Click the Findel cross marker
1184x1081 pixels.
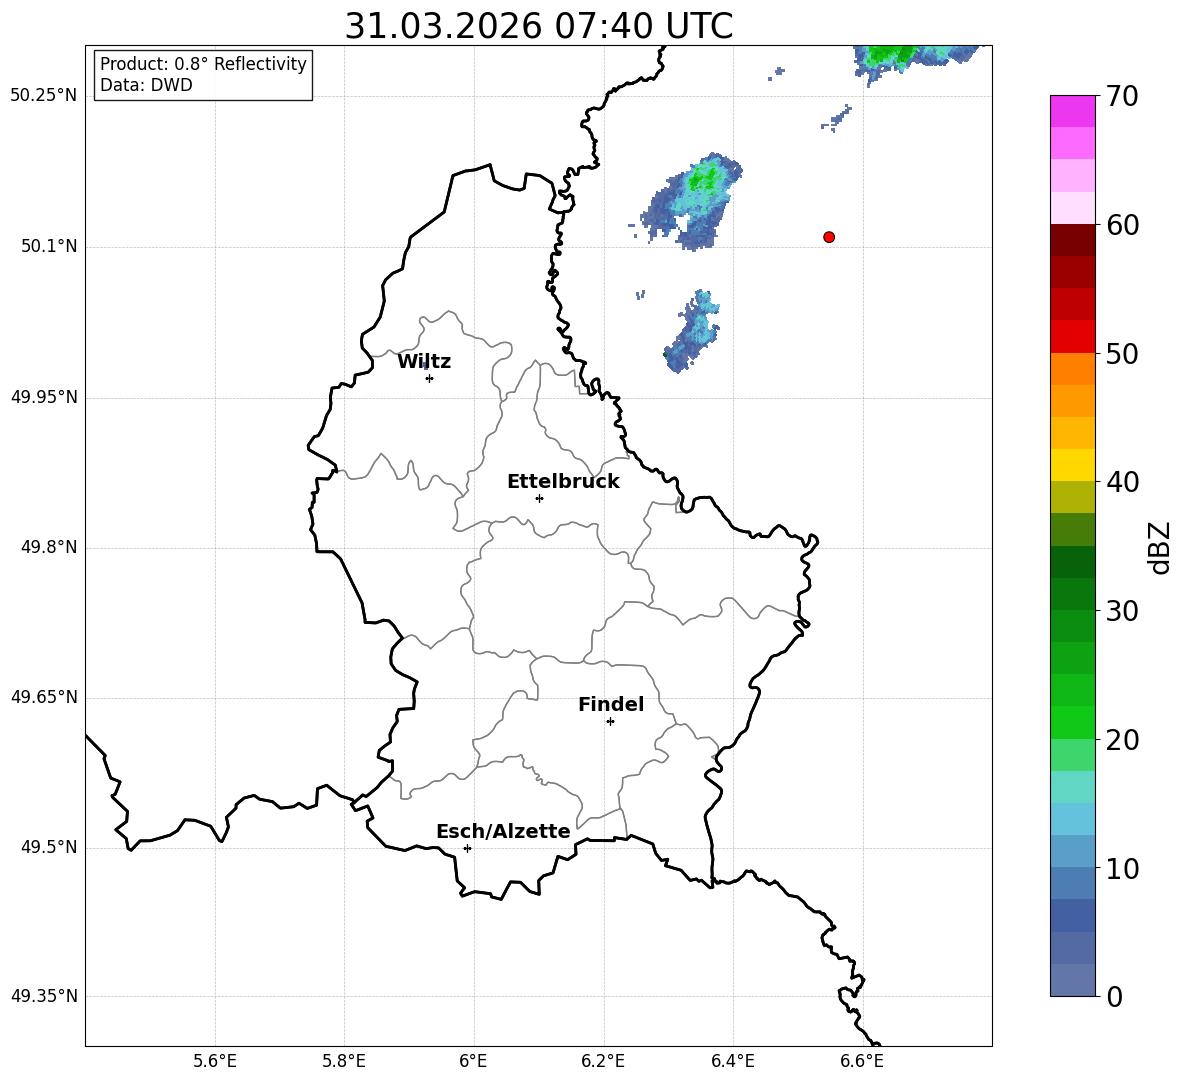pyautogui.click(x=610, y=722)
